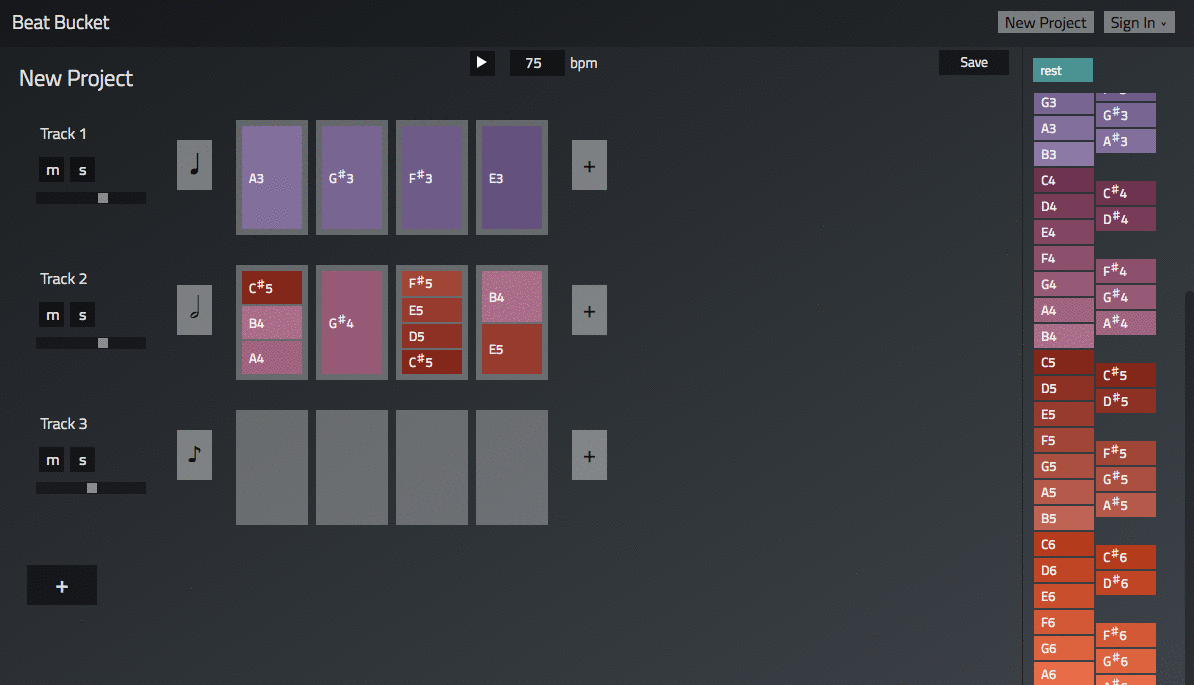This screenshot has height=685, width=1194.
Task: Click the B4 note in Track 2 fourth beat
Action: coord(512,297)
